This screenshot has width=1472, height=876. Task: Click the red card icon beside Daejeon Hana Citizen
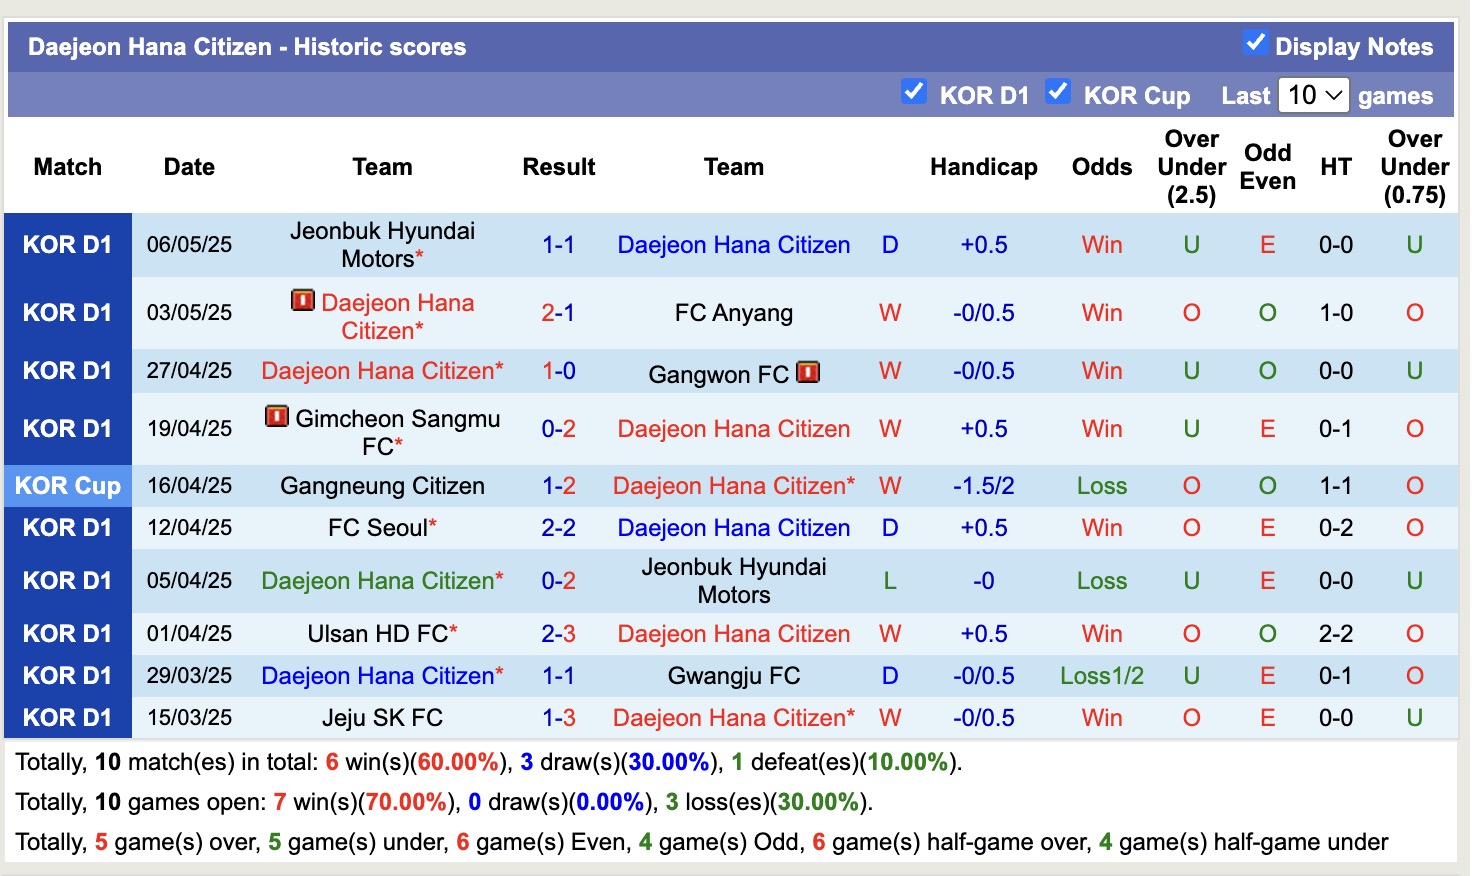click(302, 302)
